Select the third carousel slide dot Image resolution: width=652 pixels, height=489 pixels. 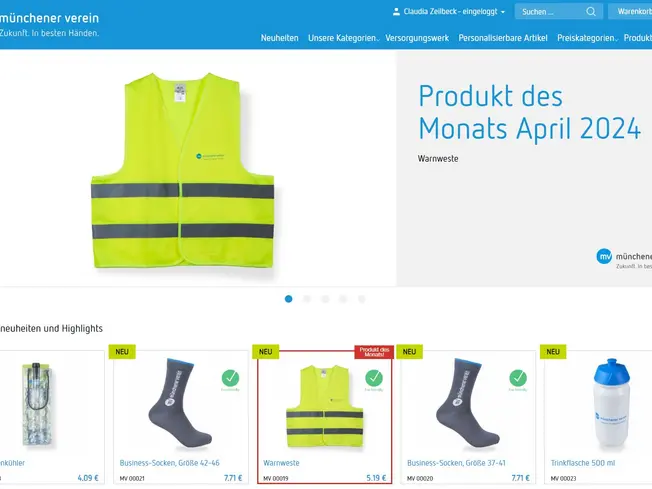(325, 299)
